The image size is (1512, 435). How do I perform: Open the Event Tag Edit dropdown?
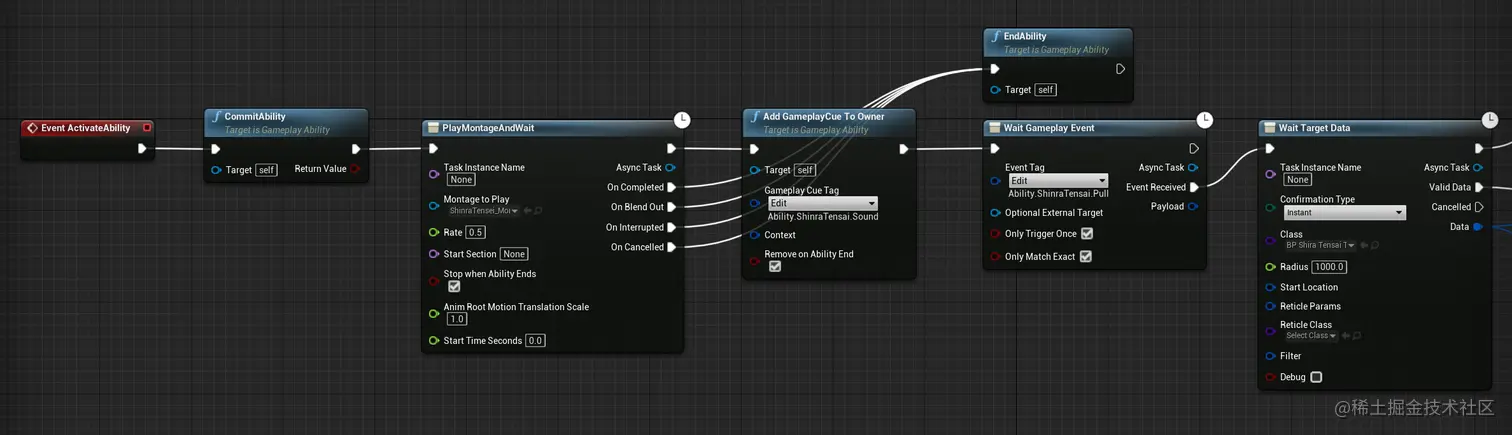point(1058,181)
